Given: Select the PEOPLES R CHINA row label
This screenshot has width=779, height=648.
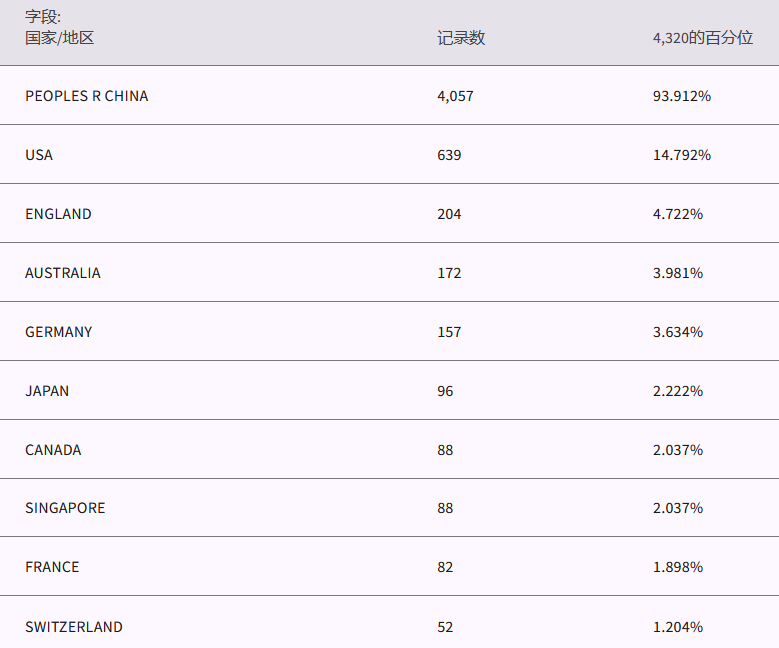Looking at the screenshot, I should coord(86,96).
